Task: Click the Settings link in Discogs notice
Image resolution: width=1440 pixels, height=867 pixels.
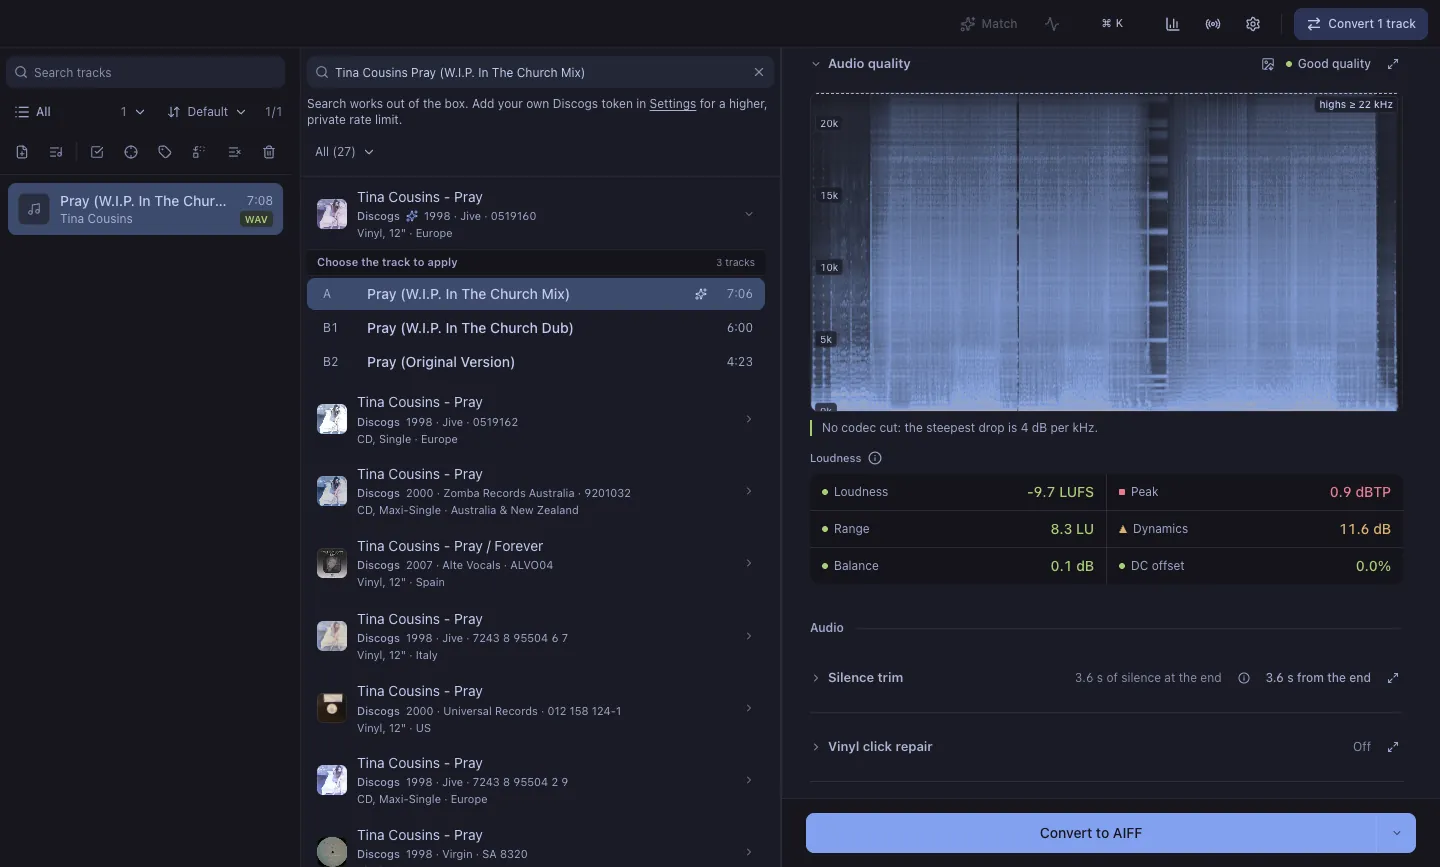Action: [672, 104]
